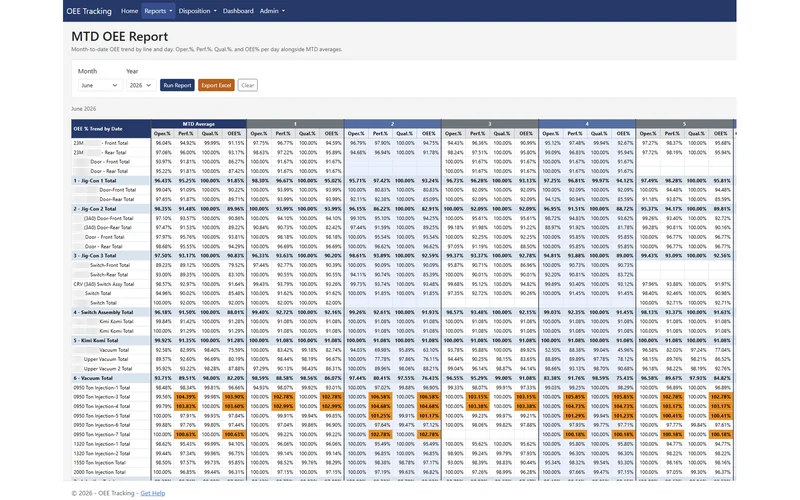This screenshot has width=800, height=500.
Task: Select the 'OEE % Trend by Date' header cell
Action: tap(111, 129)
